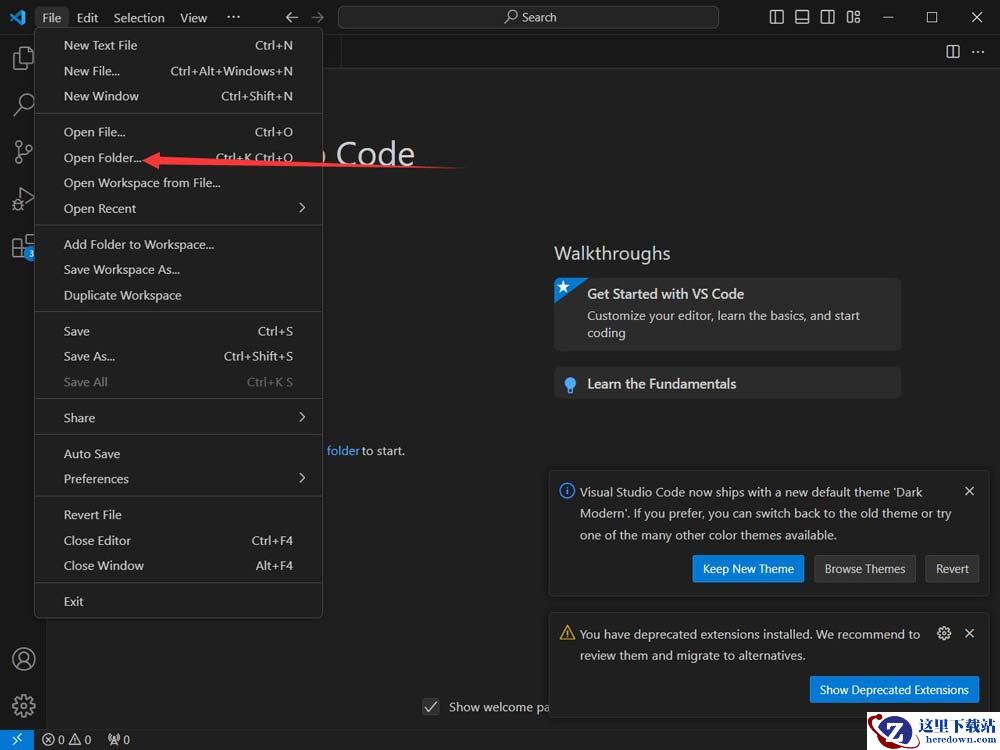Image resolution: width=1000 pixels, height=750 pixels.
Task: Choose Open Workspace from File...
Action: (x=179, y=183)
